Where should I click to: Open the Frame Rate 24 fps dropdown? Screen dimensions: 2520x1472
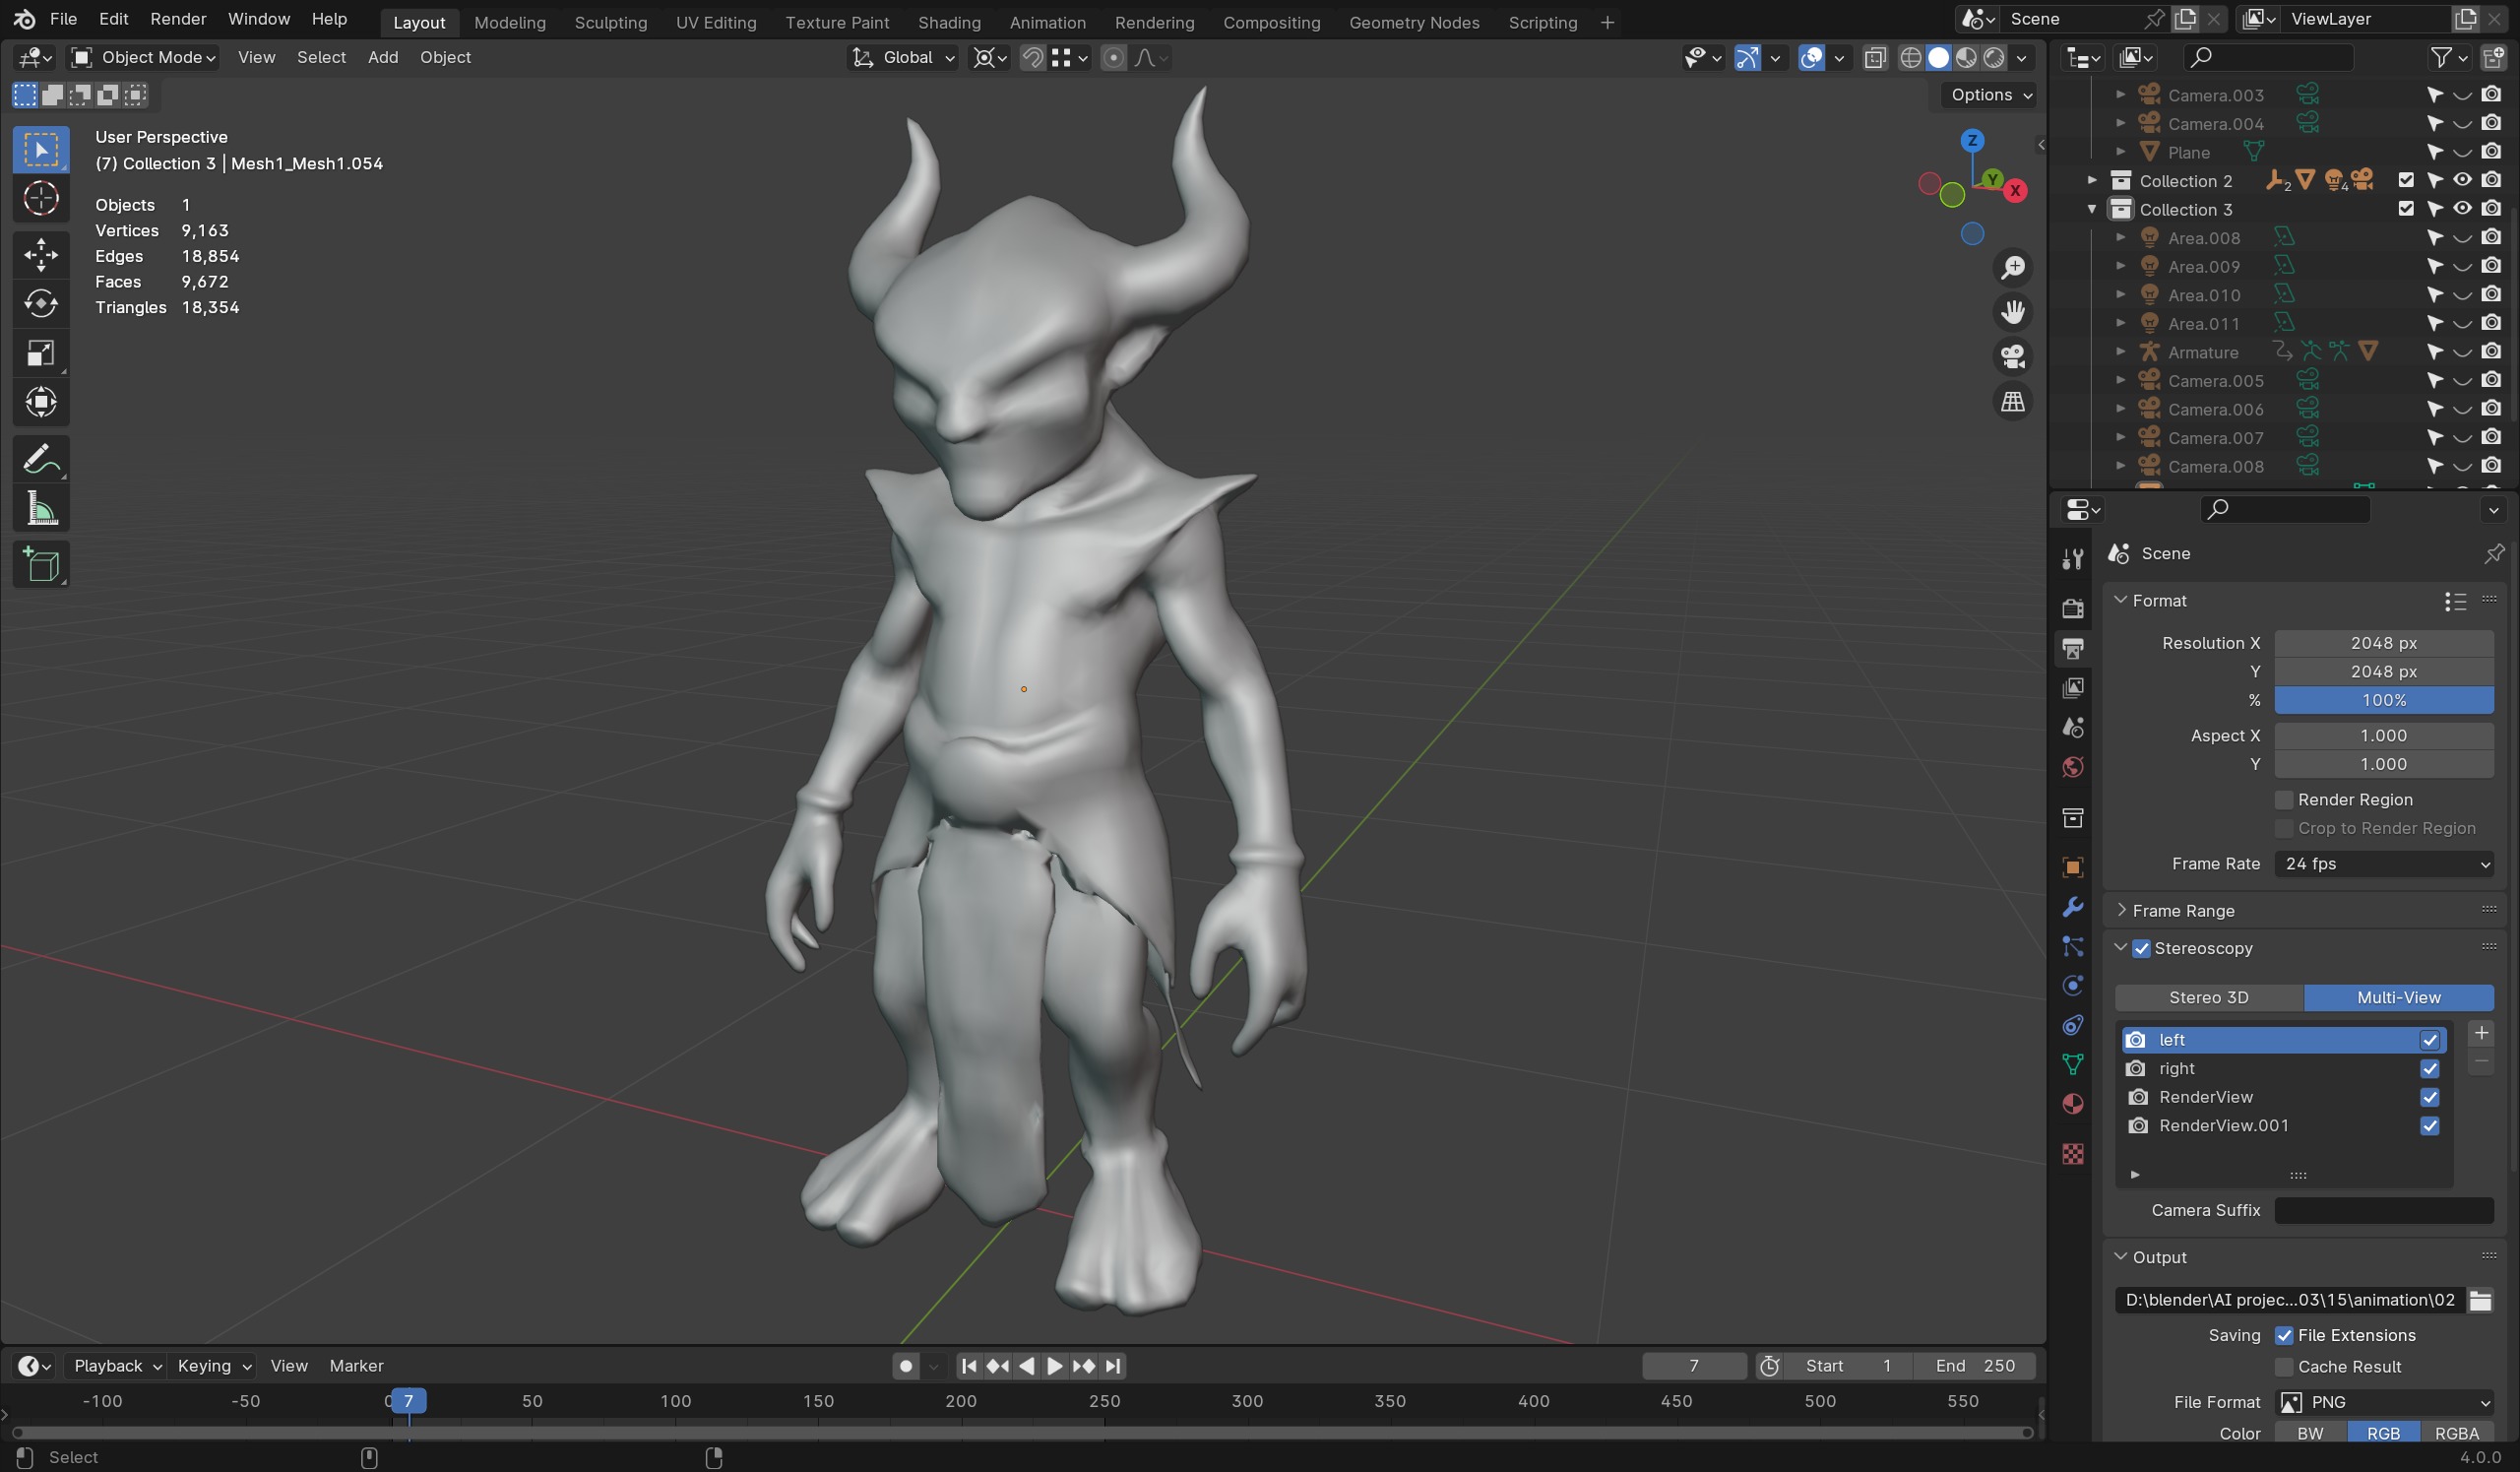(2384, 864)
